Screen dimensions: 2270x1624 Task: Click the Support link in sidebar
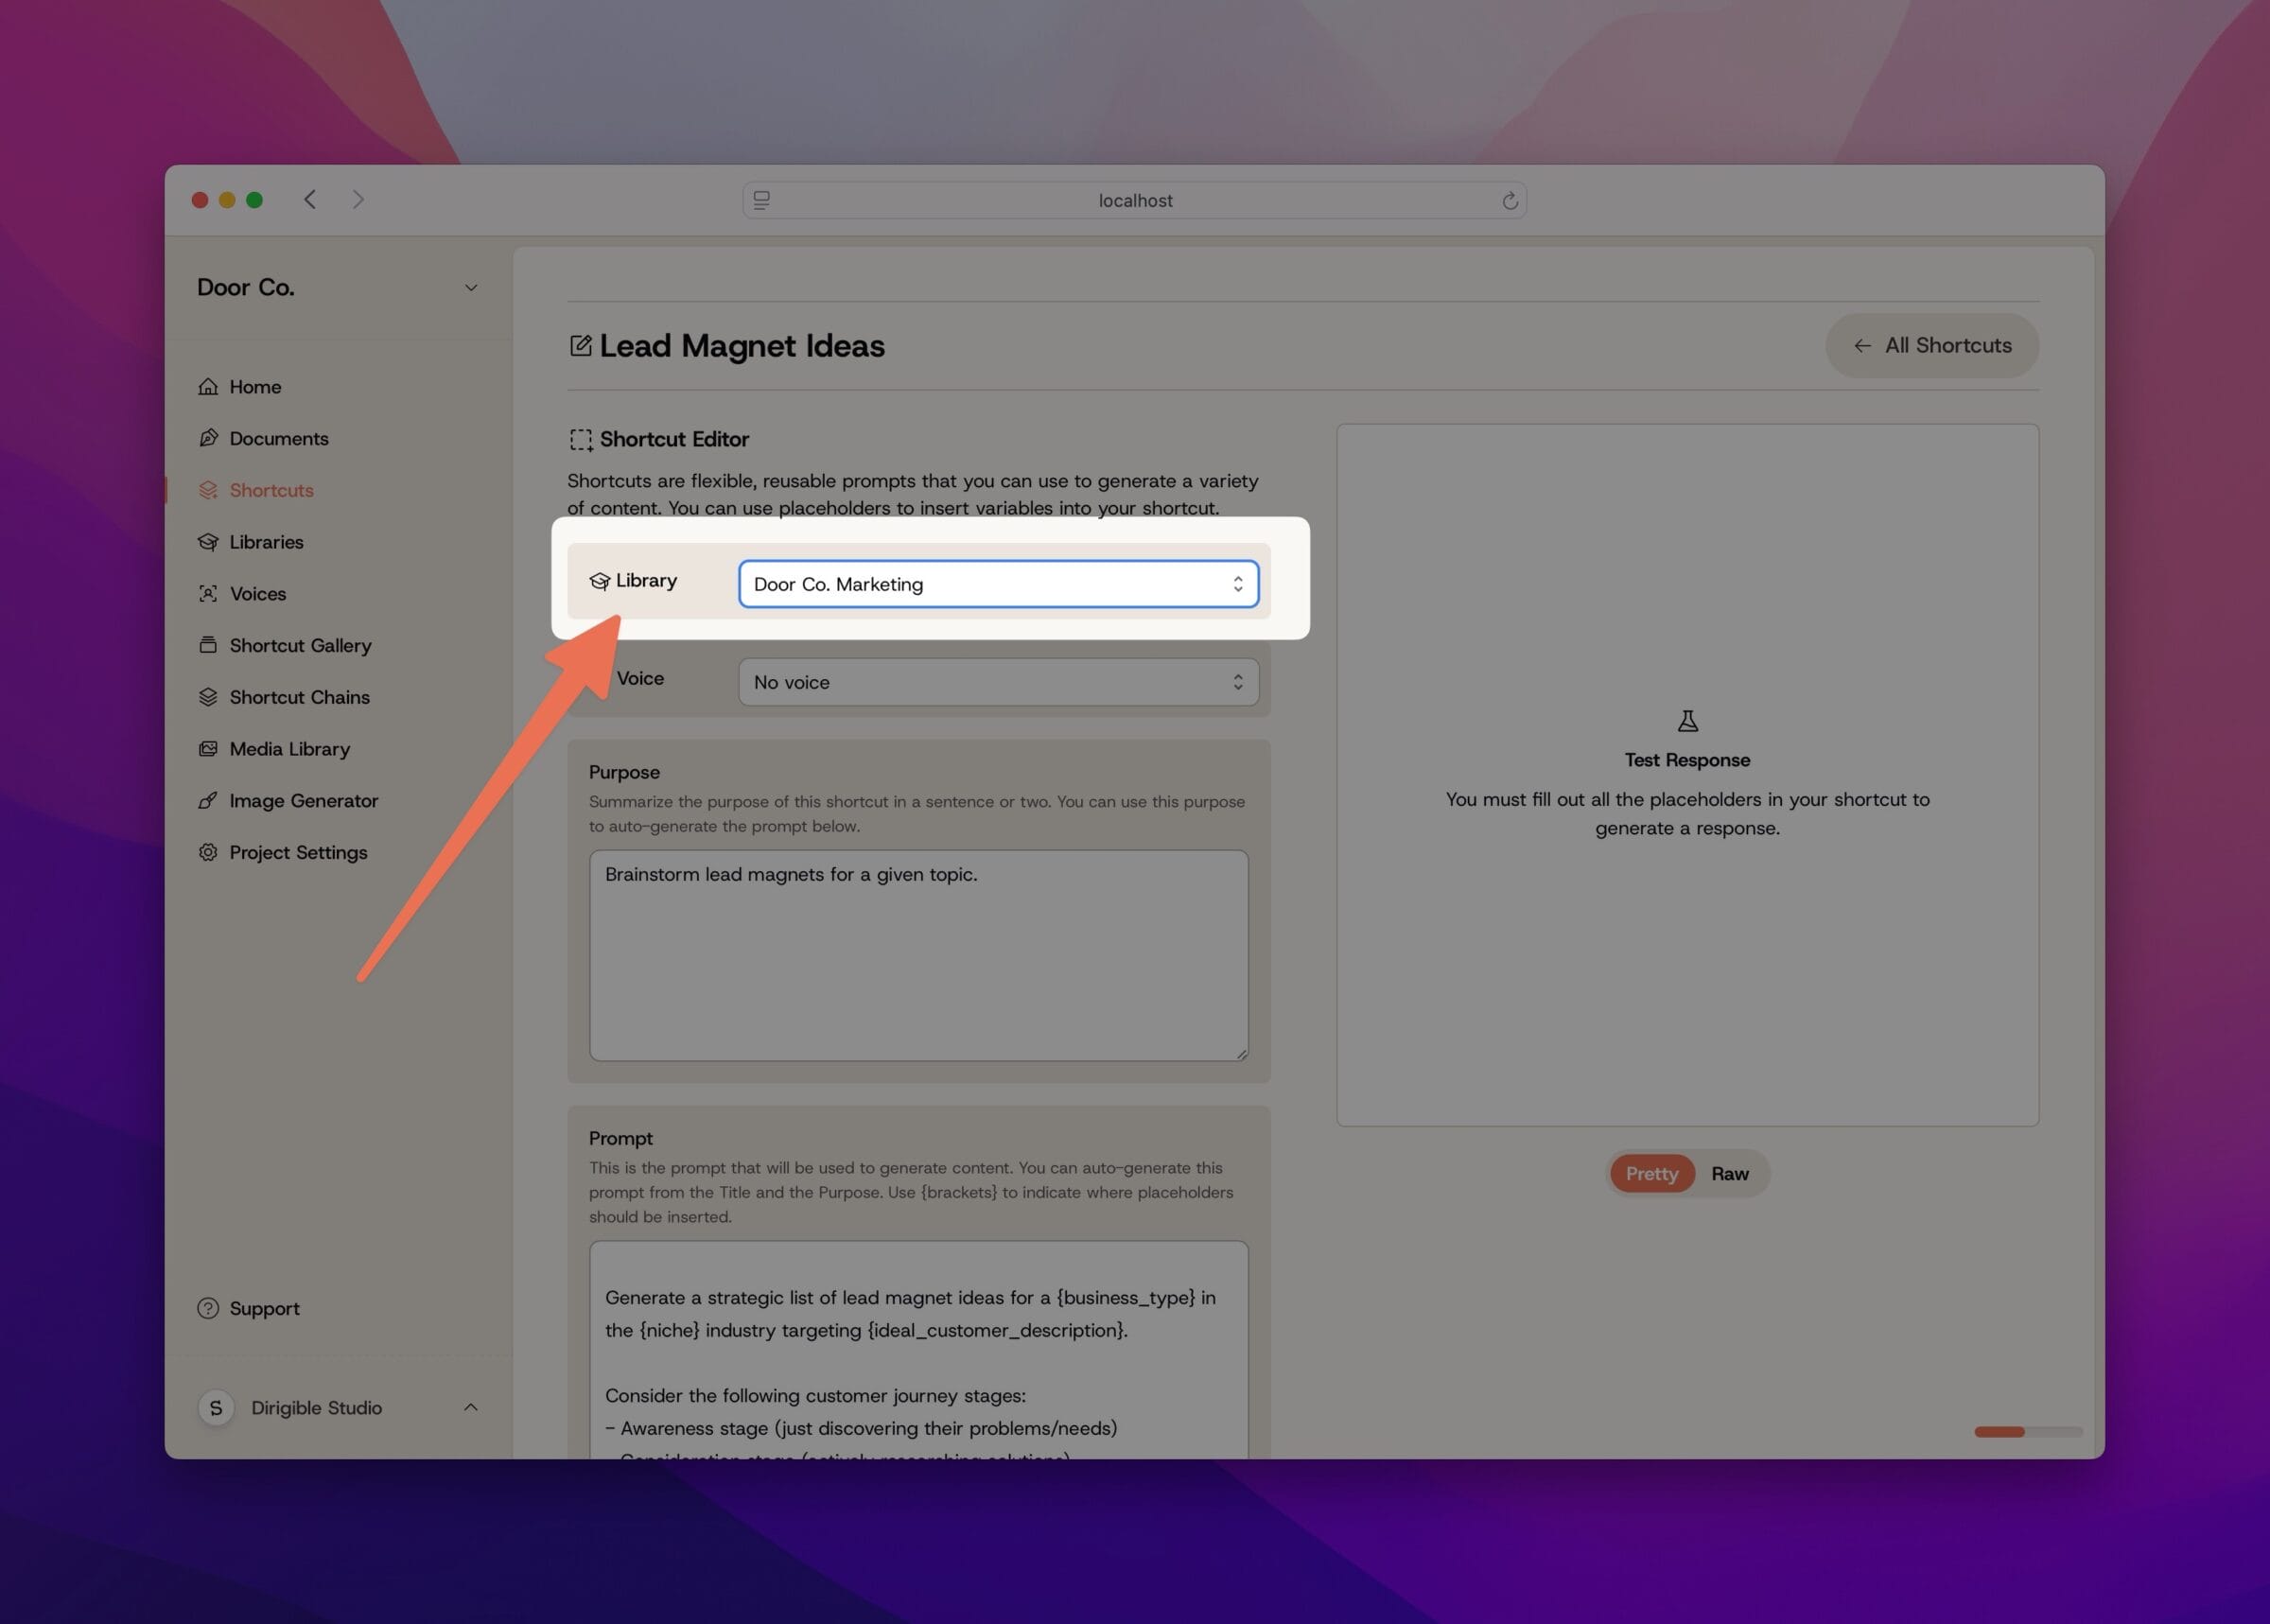(x=264, y=1308)
